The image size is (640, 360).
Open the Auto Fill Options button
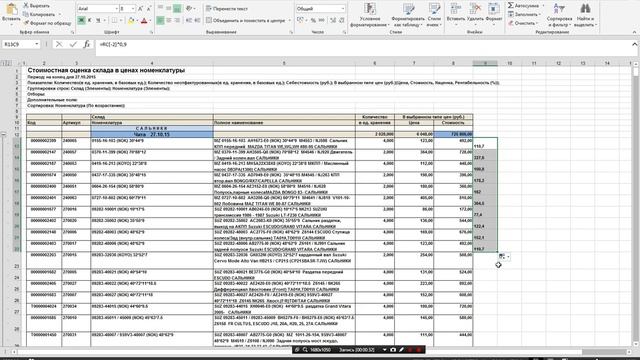pyautogui.click(x=504, y=257)
